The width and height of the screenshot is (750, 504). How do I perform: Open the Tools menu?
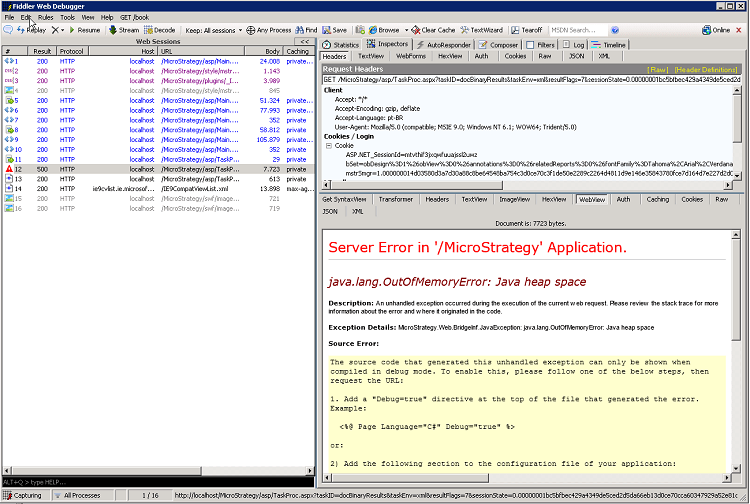click(x=67, y=17)
